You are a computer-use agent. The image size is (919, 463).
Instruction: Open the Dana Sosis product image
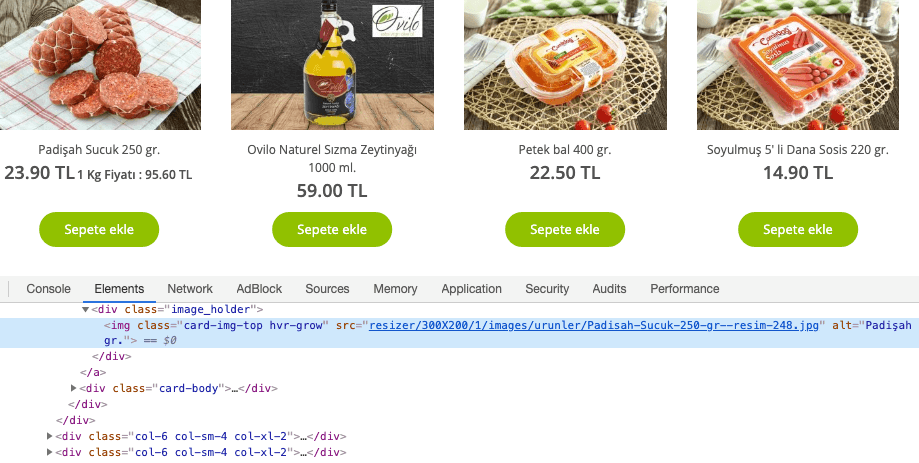798,64
